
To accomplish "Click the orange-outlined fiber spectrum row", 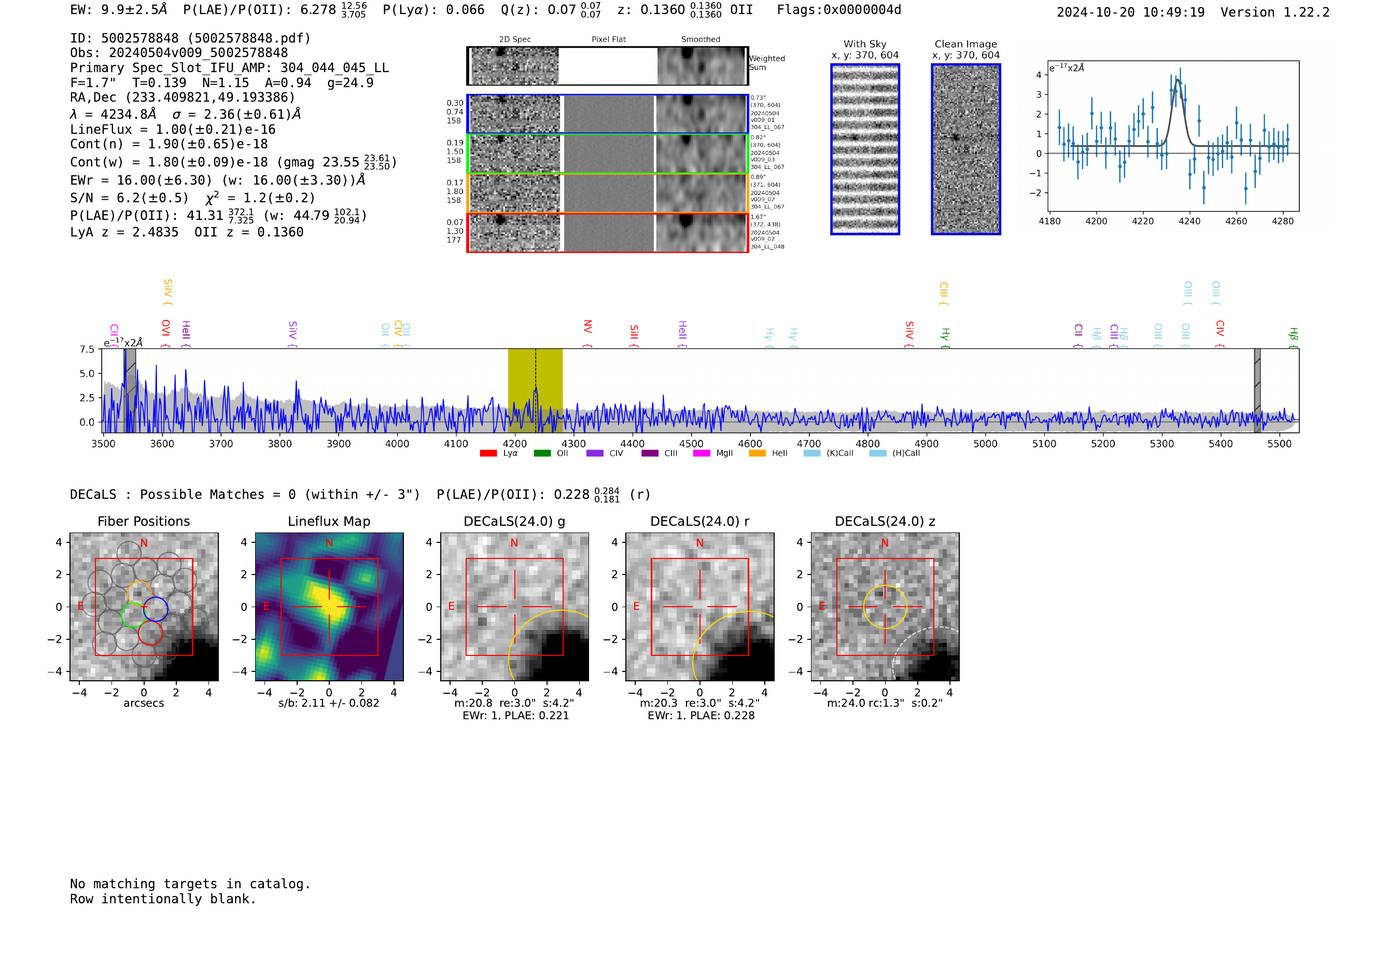I will 607,193.
